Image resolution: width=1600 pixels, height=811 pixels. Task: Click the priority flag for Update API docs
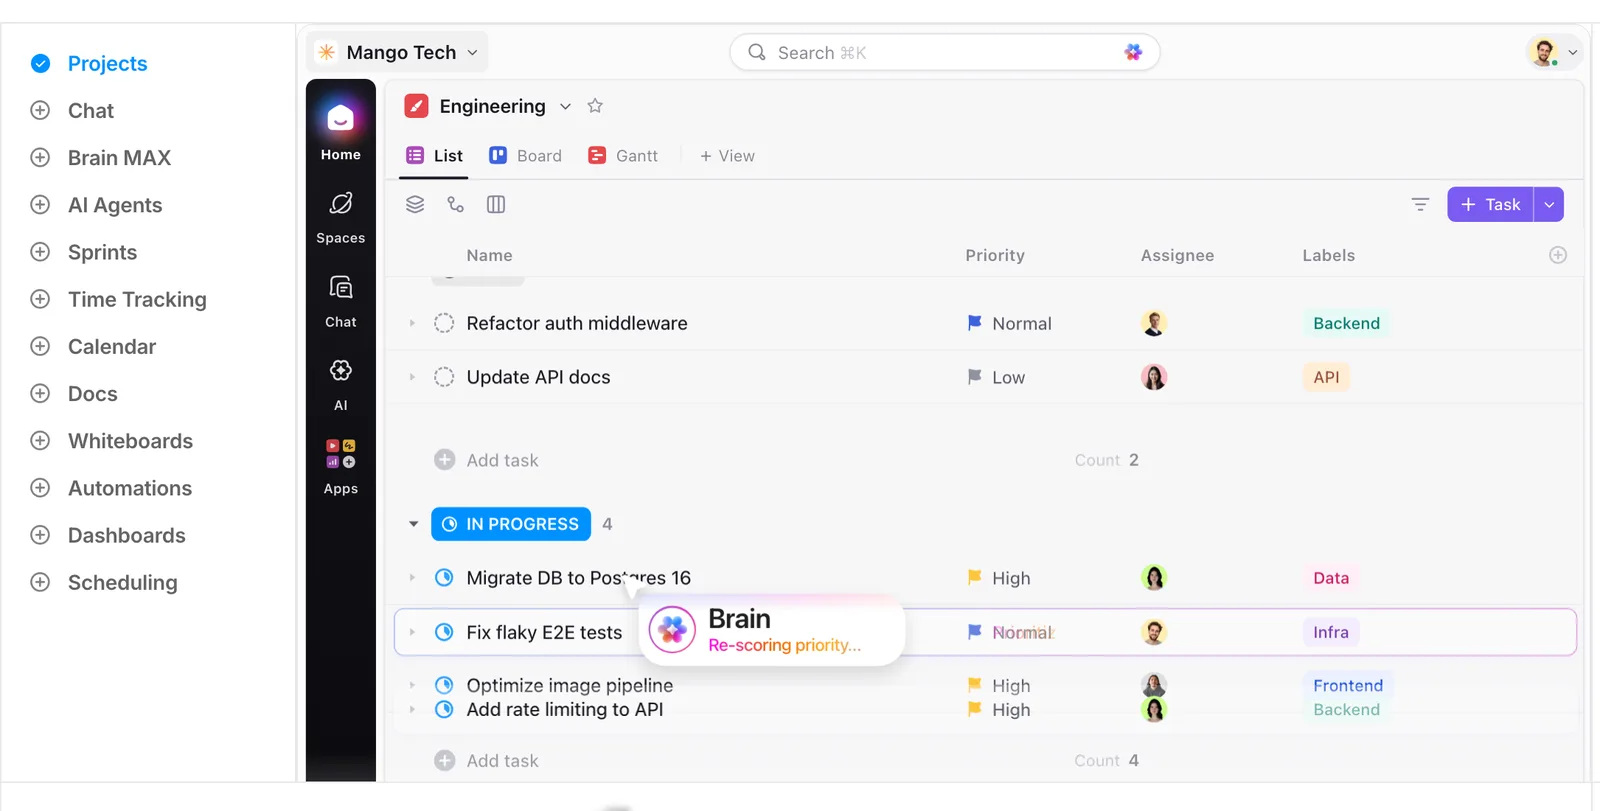(974, 377)
